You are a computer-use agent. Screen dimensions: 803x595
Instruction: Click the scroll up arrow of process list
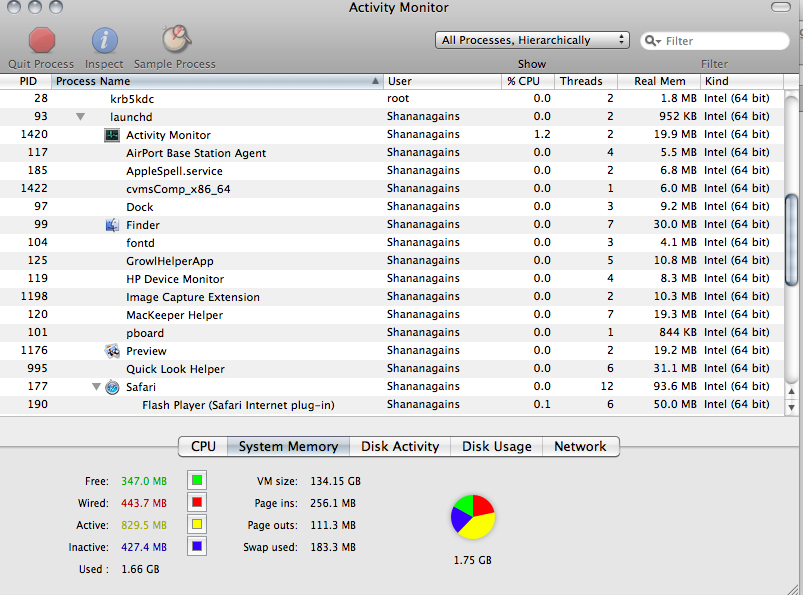coord(791,391)
